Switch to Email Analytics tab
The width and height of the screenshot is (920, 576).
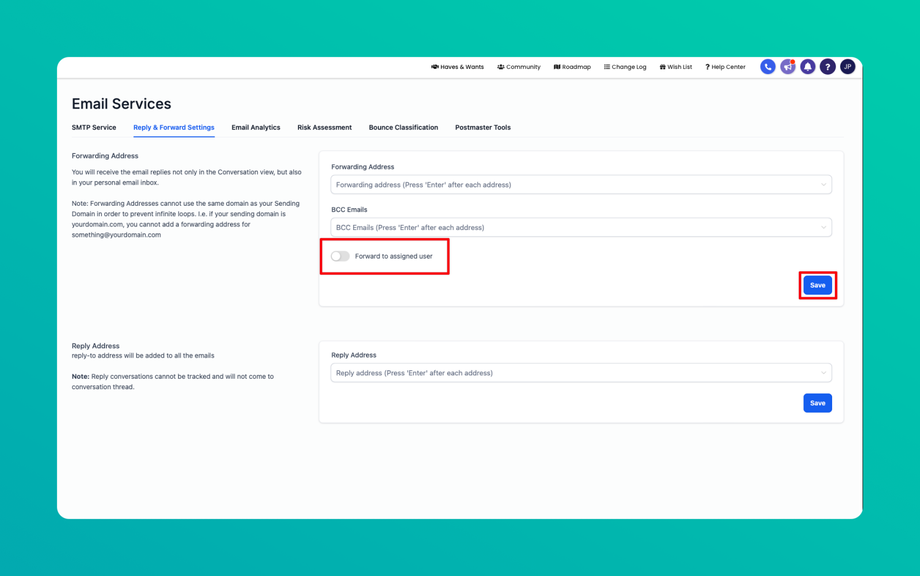pos(256,127)
